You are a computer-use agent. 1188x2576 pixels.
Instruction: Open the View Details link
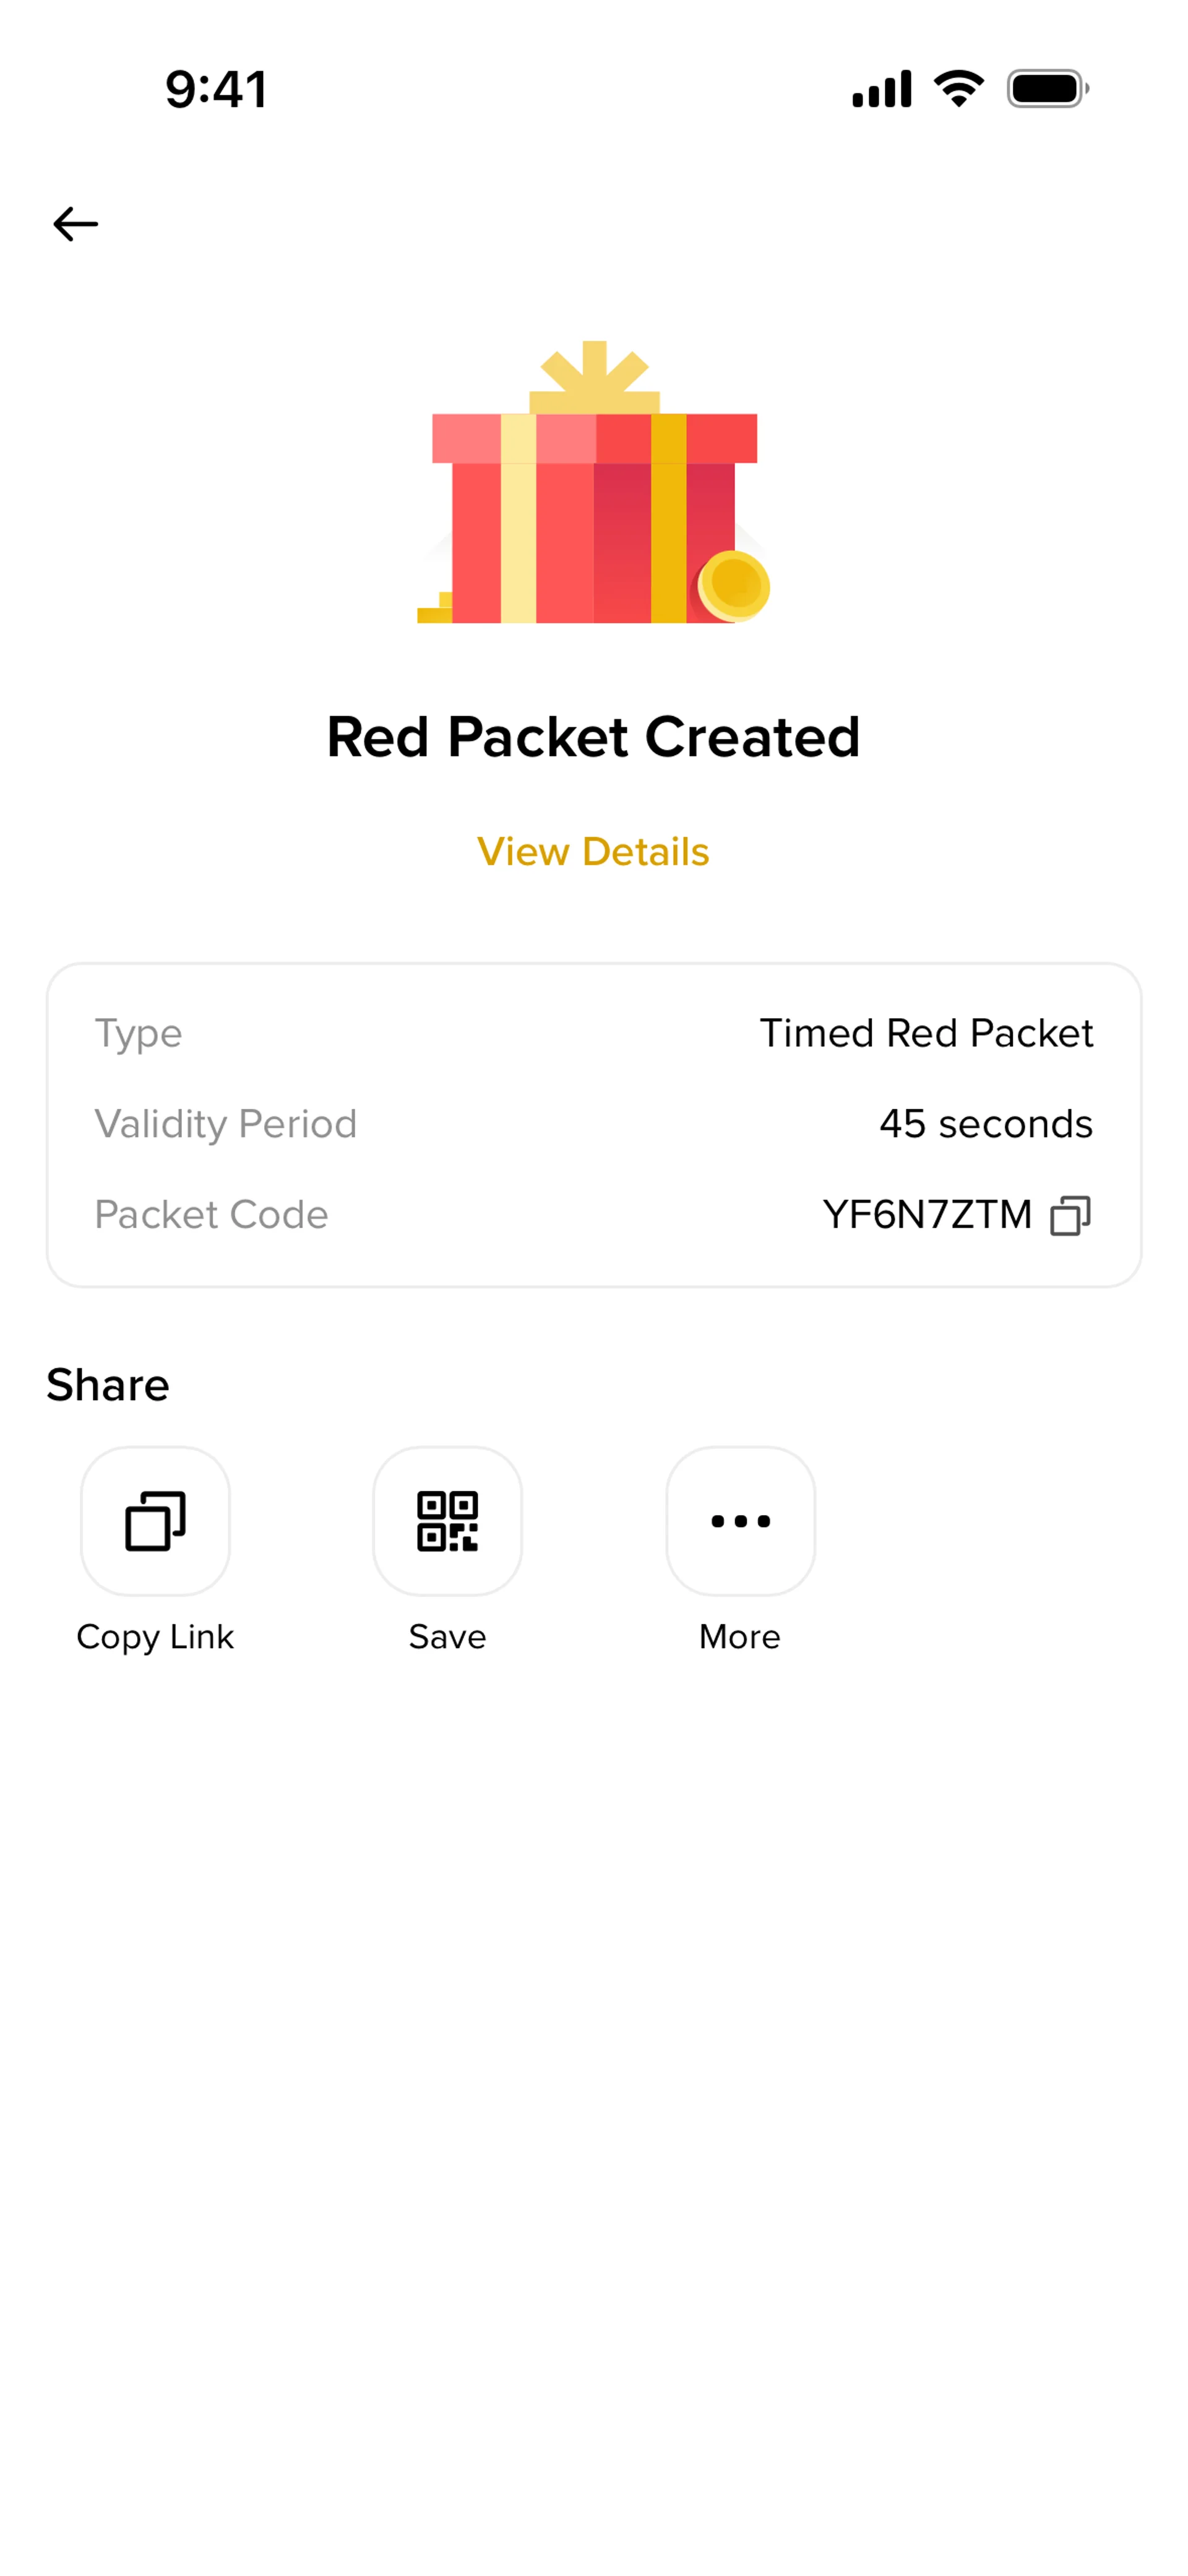coord(593,852)
